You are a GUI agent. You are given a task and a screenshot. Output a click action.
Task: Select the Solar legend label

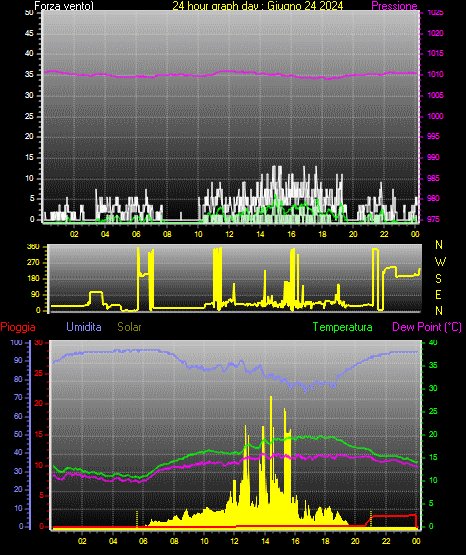130,327
